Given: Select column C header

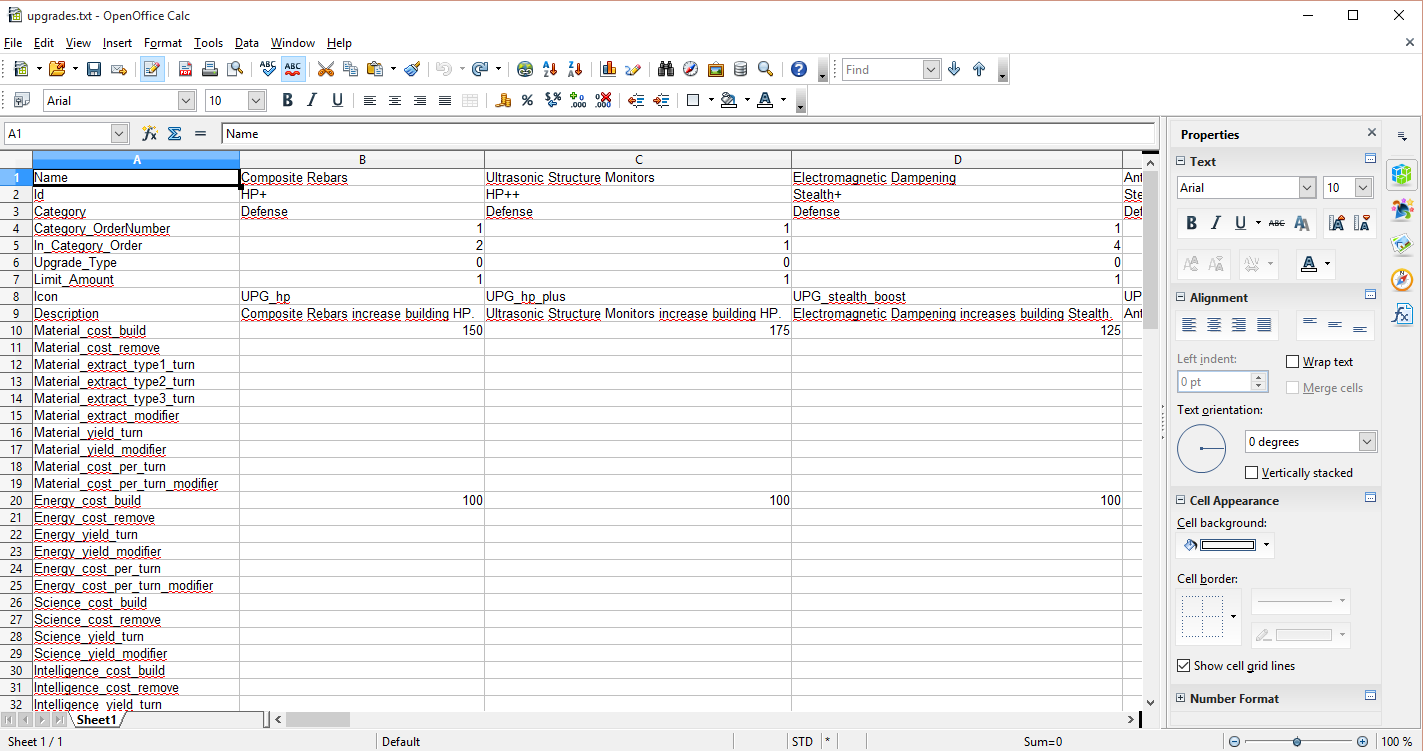Looking at the screenshot, I should point(638,160).
